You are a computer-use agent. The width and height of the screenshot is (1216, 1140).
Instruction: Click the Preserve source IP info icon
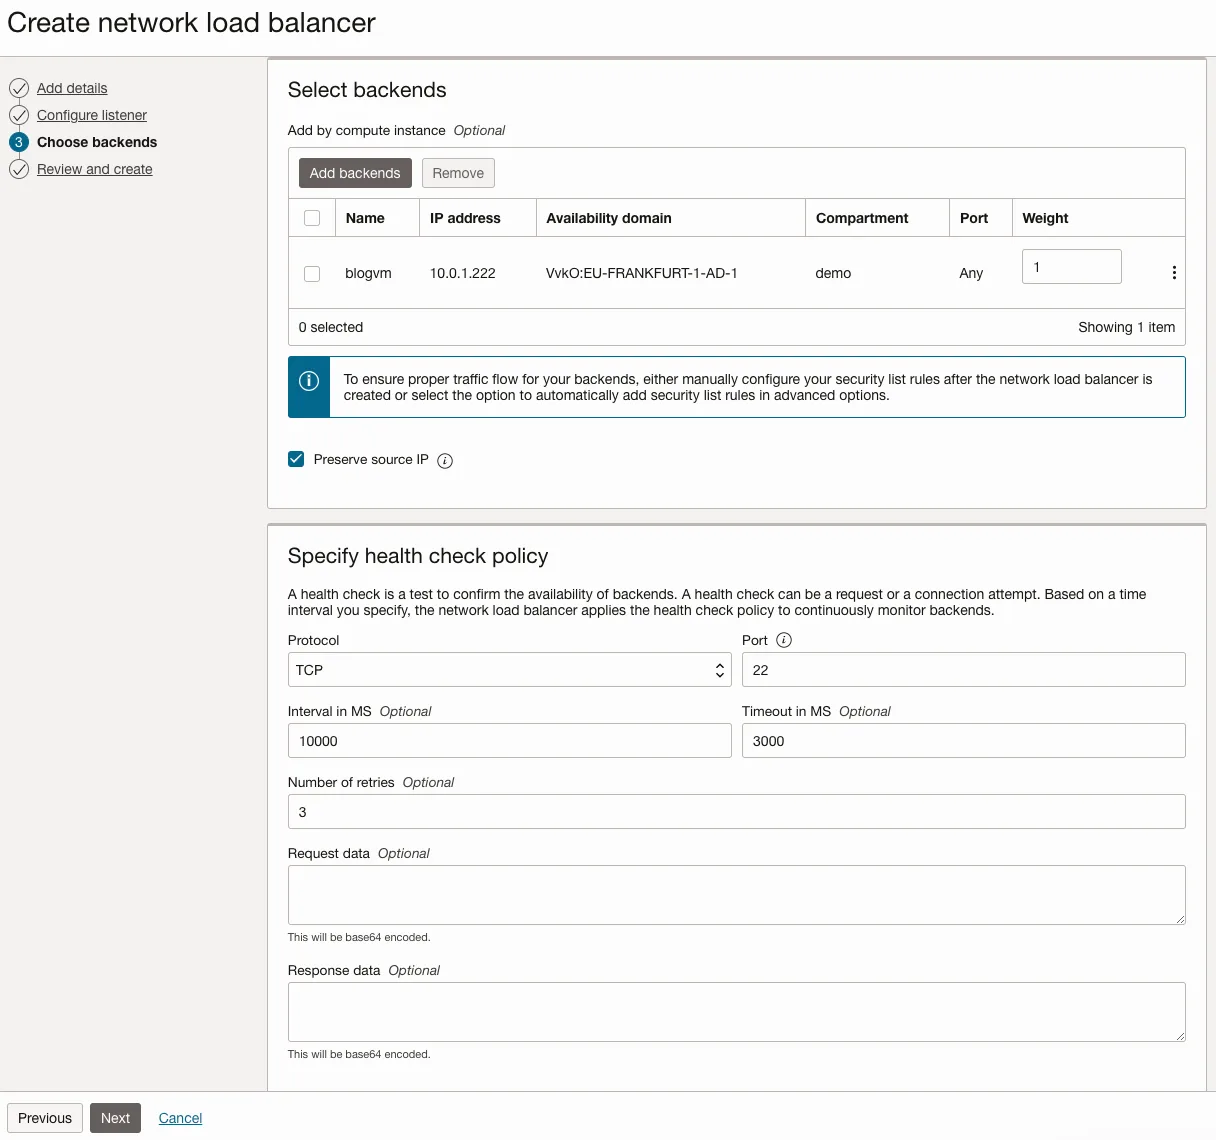[x=445, y=461]
